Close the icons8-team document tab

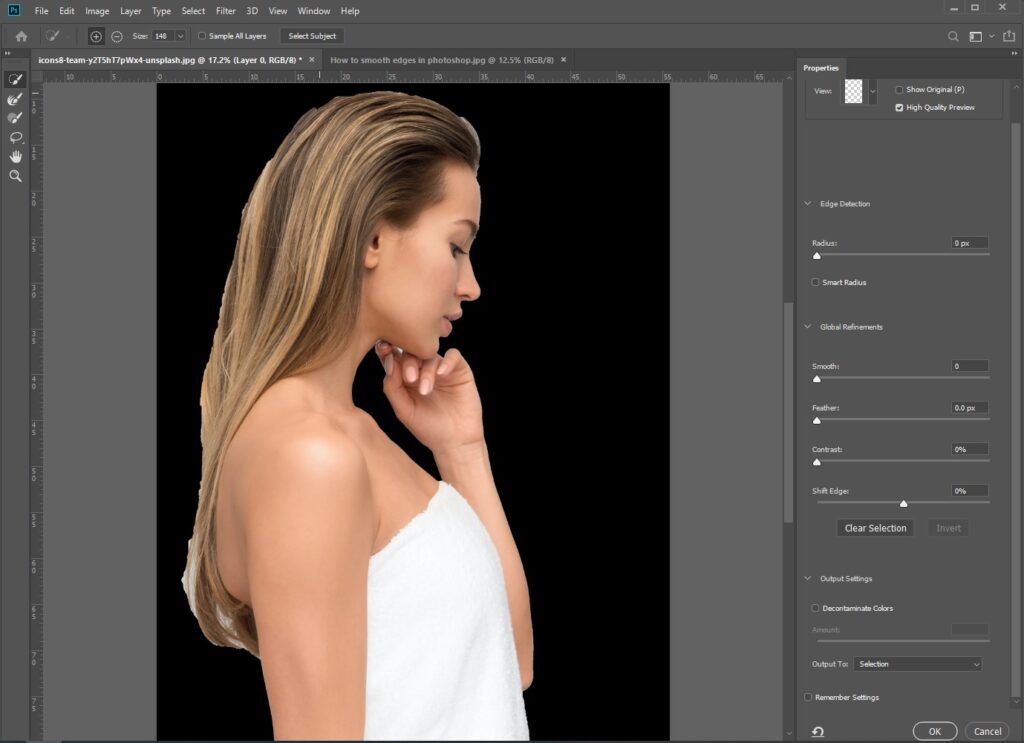coord(312,59)
